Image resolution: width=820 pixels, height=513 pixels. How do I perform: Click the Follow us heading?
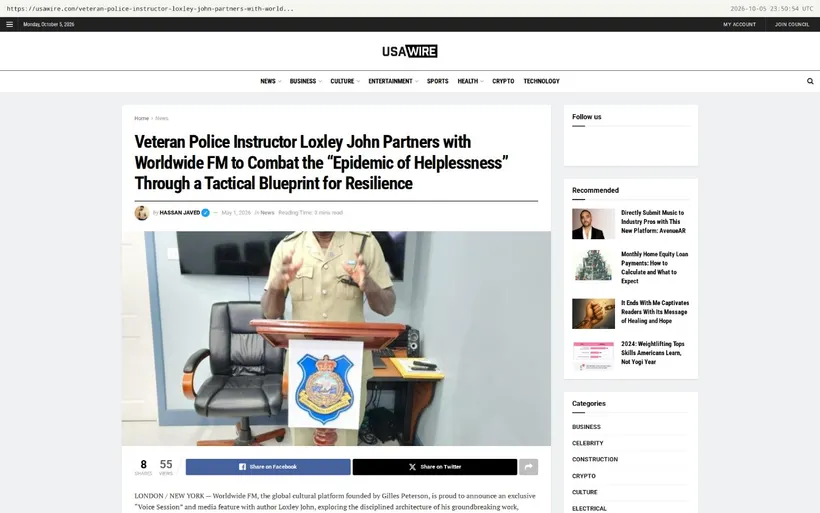586,117
